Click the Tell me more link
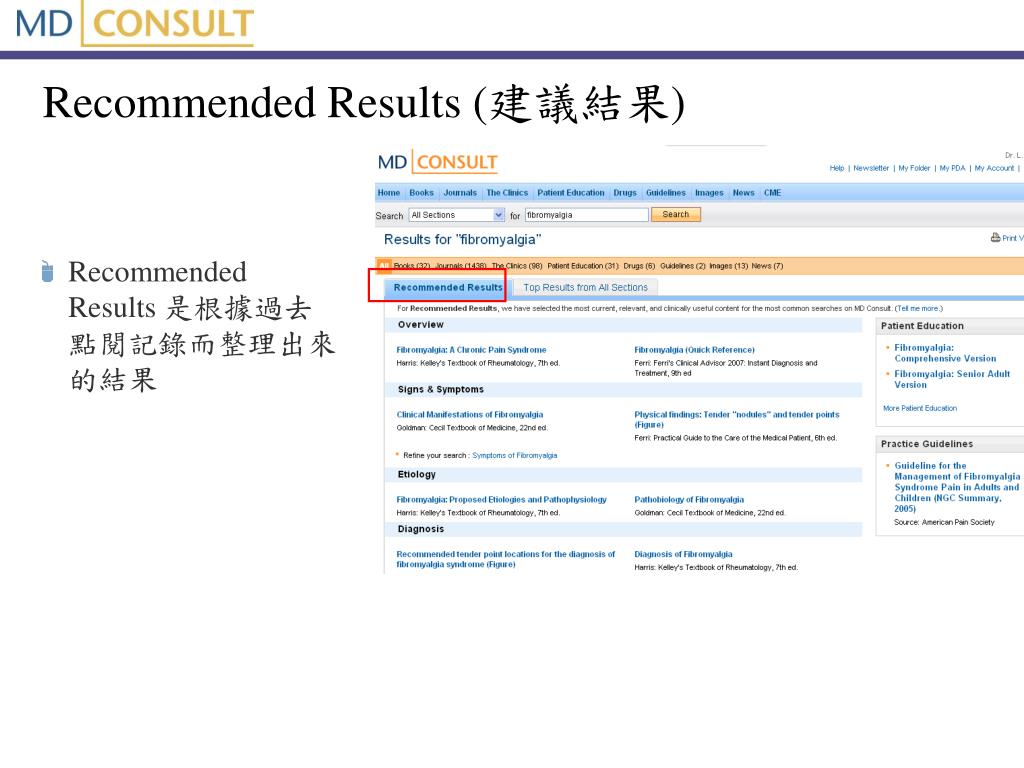The height and width of the screenshot is (768, 1024). point(918,308)
